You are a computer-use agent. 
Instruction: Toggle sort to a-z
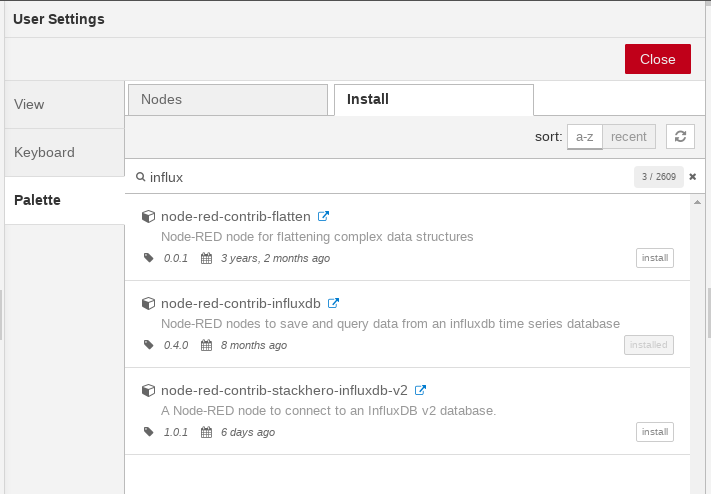pyautogui.click(x=584, y=137)
